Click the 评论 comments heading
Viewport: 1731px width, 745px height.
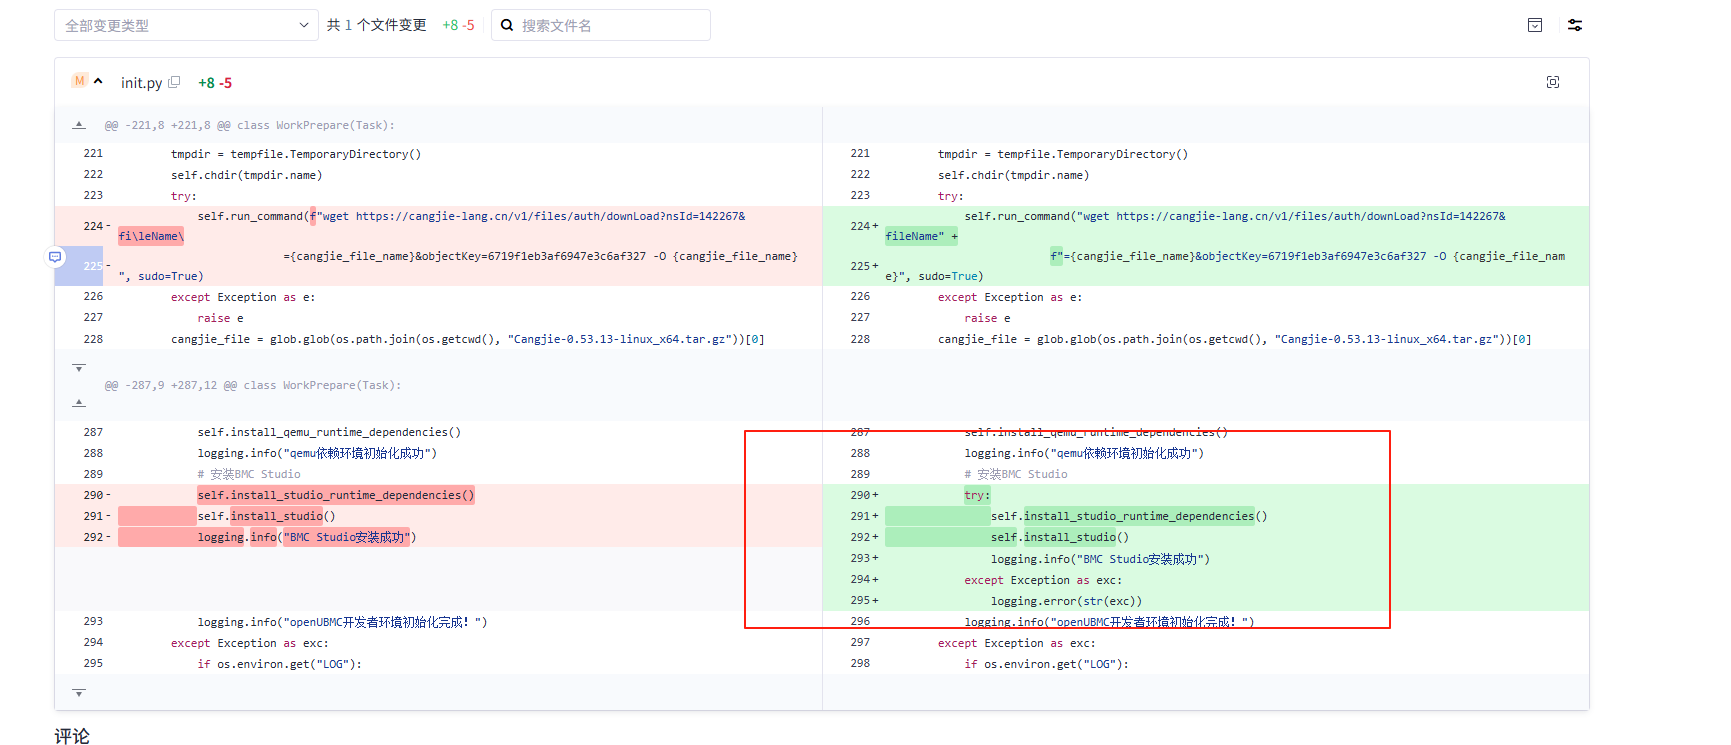coord(72,736)
